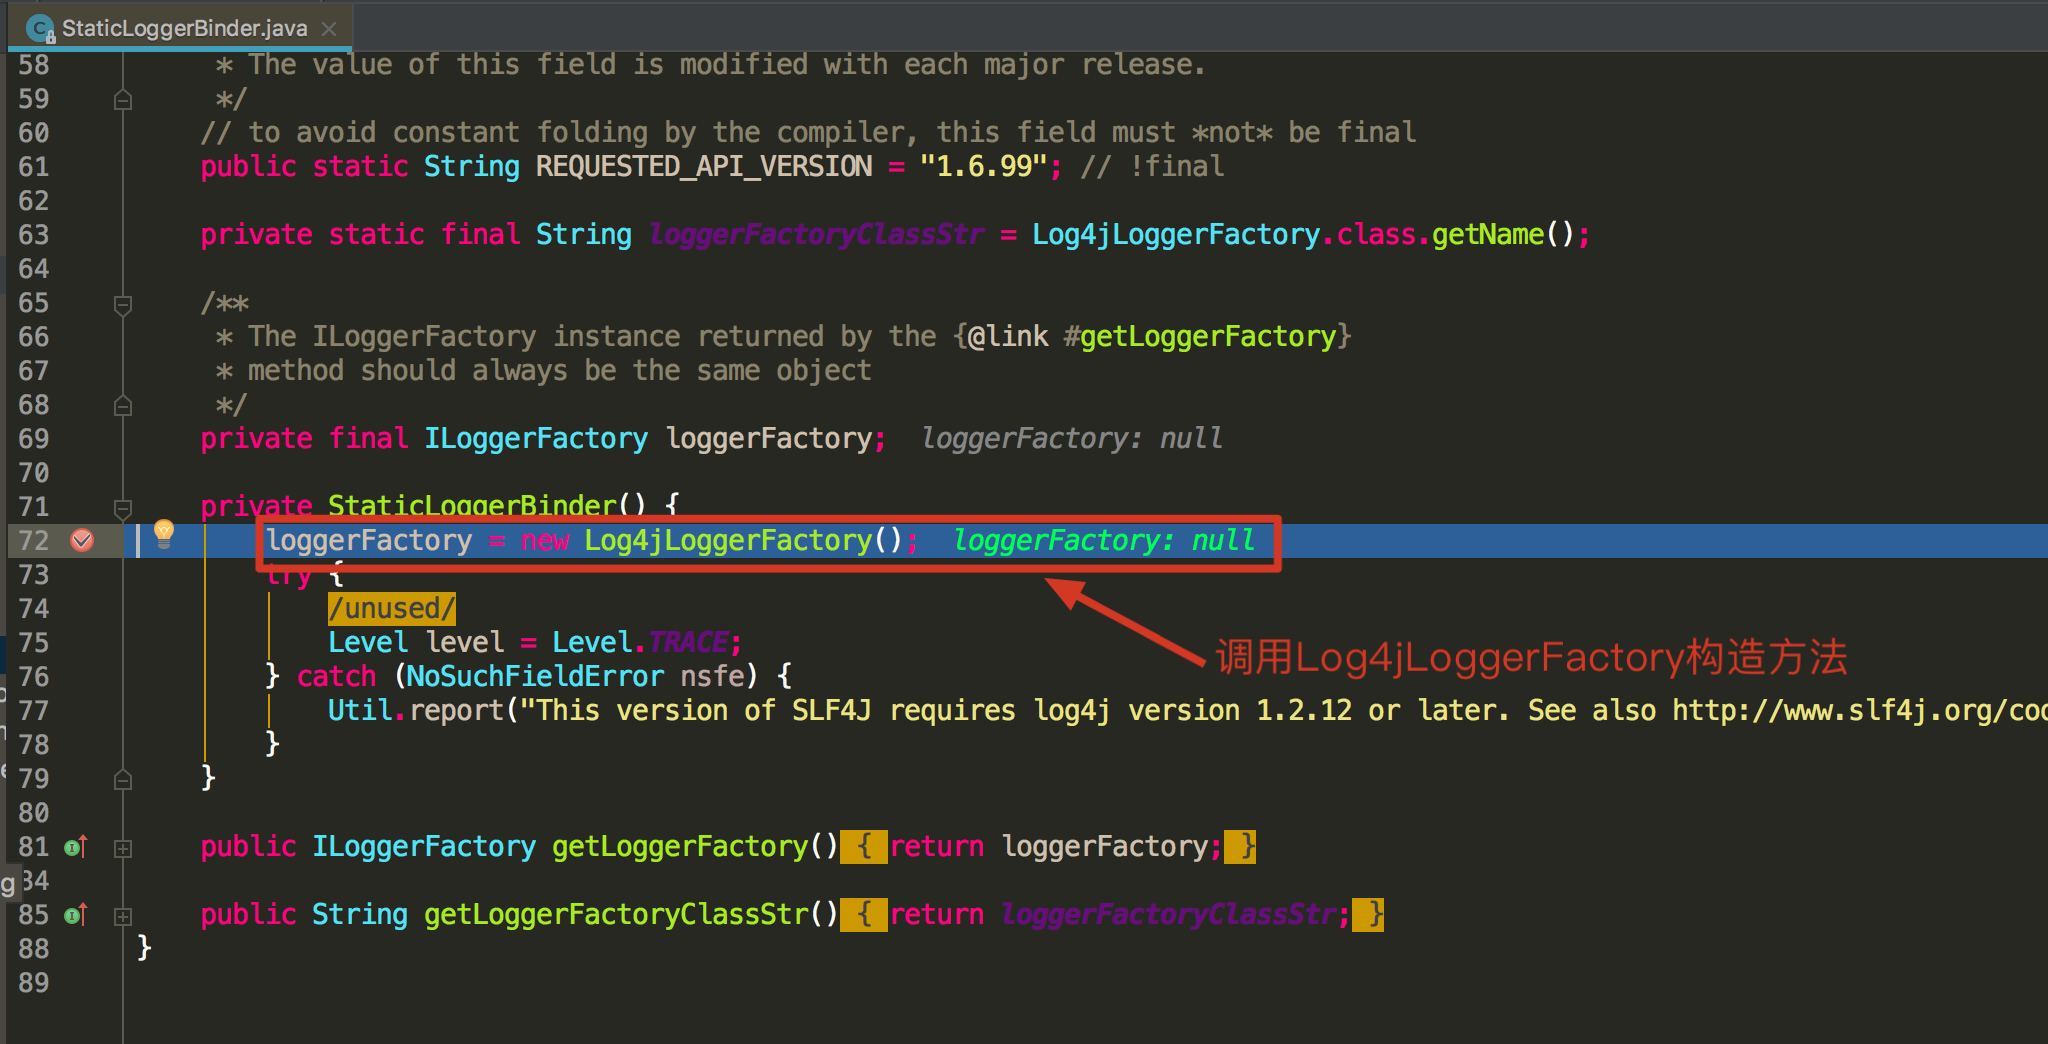Expand the getLoggerFactory method at line 81
The image size is (2048, 1044).
(x=123, y=848)
